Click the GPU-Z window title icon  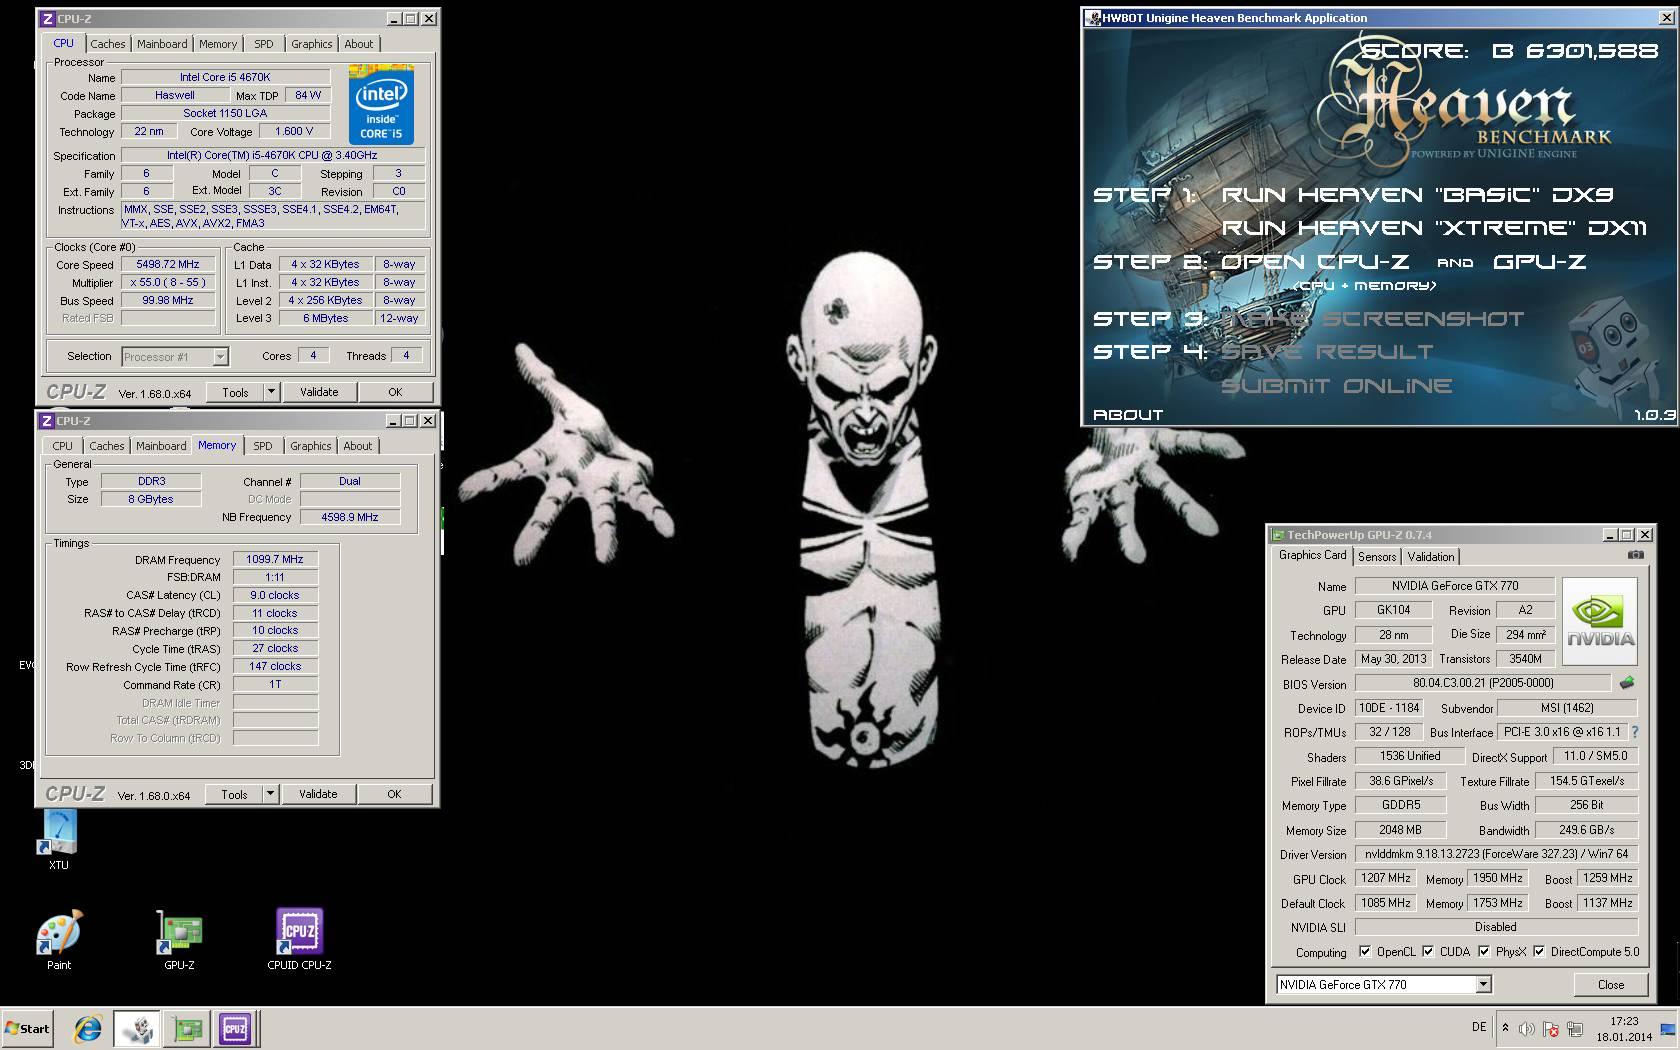1277,535
